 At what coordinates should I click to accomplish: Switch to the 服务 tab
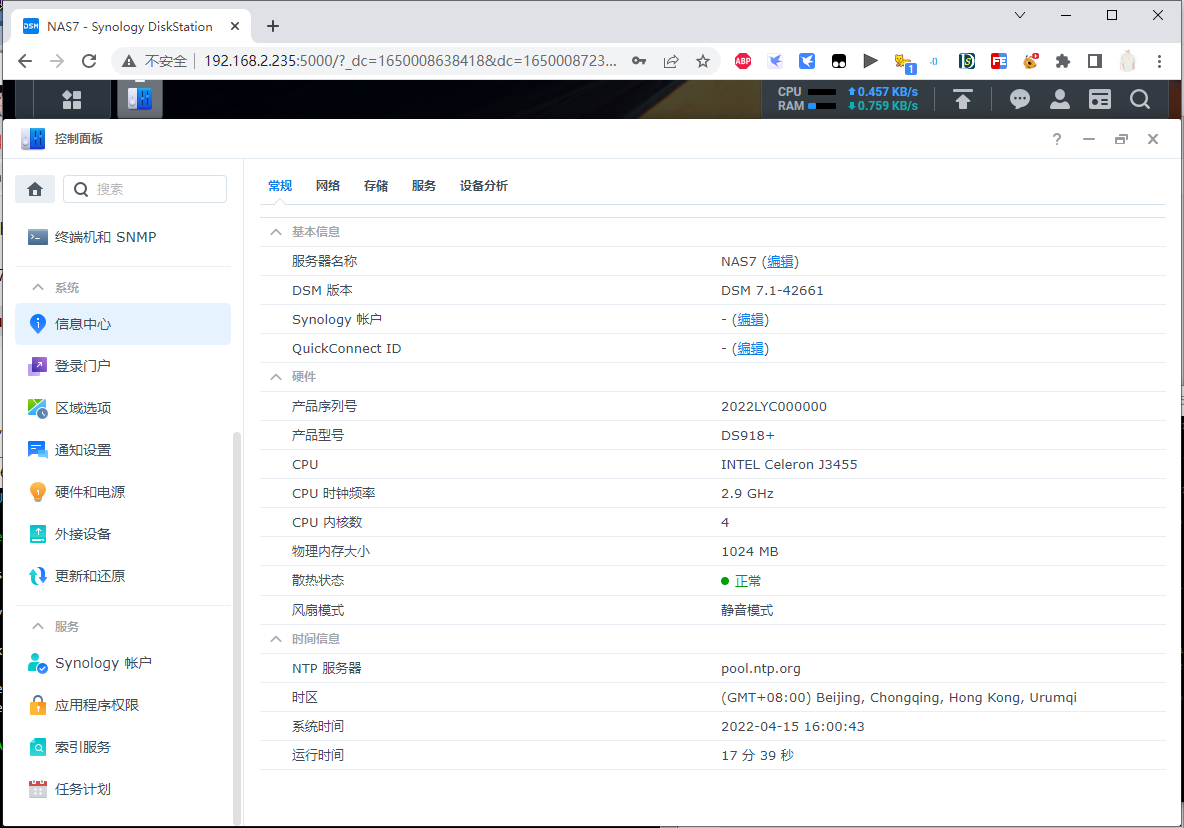[424, 186]
